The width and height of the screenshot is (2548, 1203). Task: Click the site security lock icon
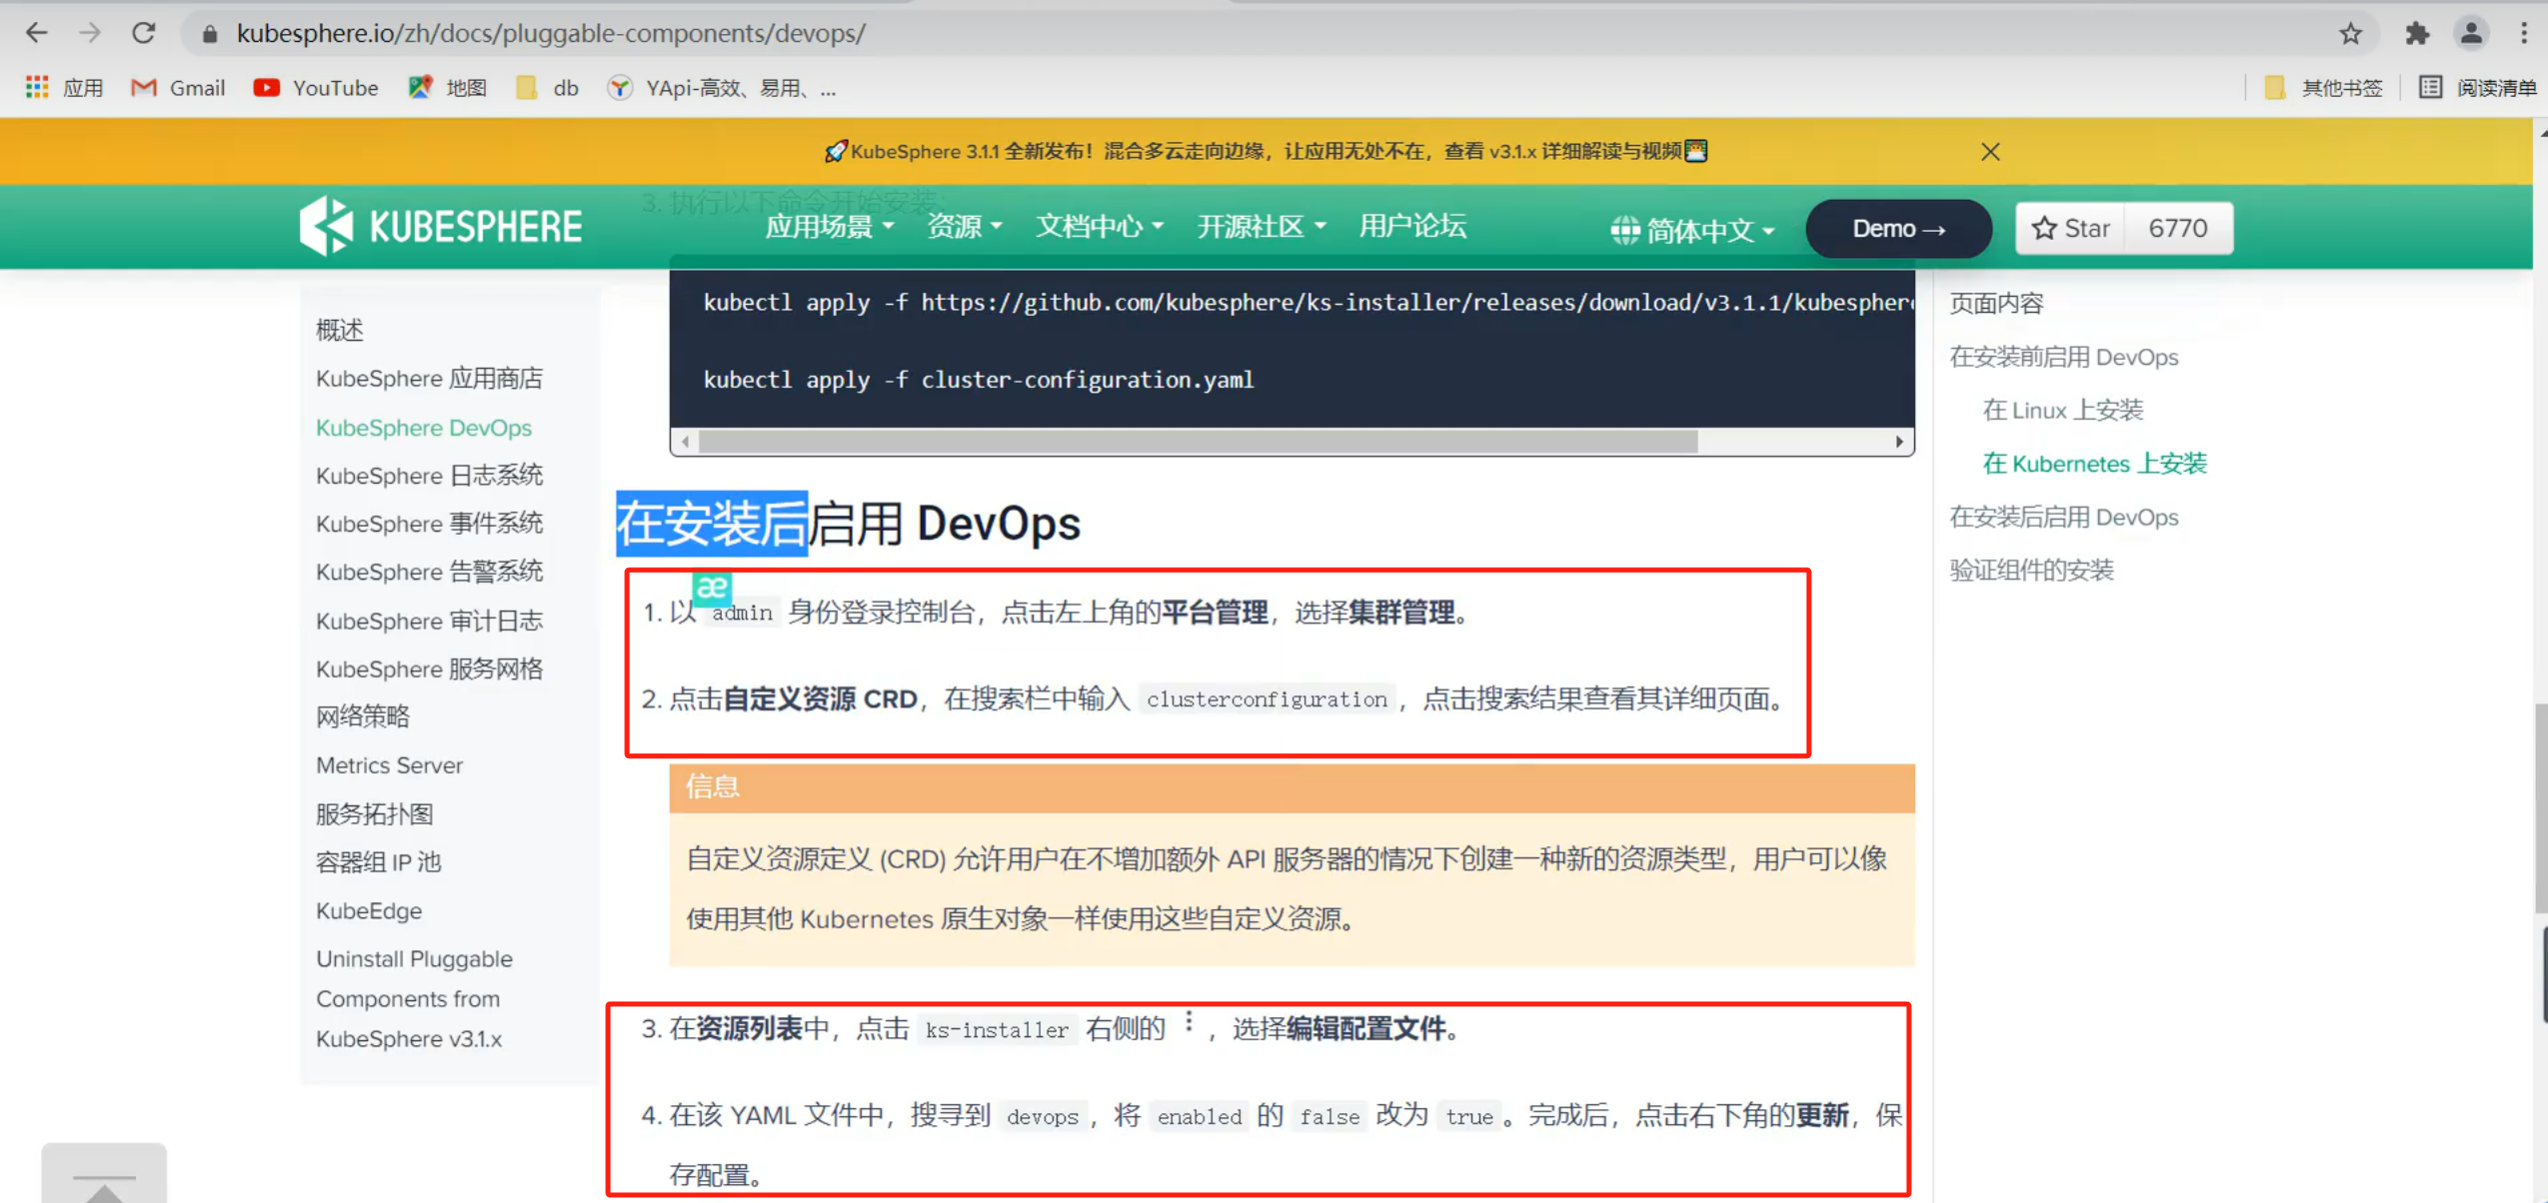click(209, 34)
